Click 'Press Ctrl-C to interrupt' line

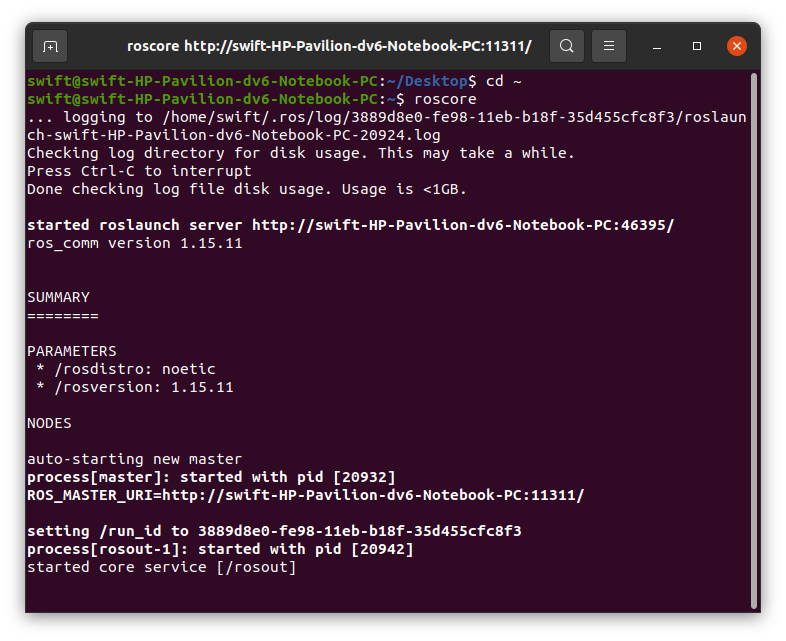(x=139, y=171)
